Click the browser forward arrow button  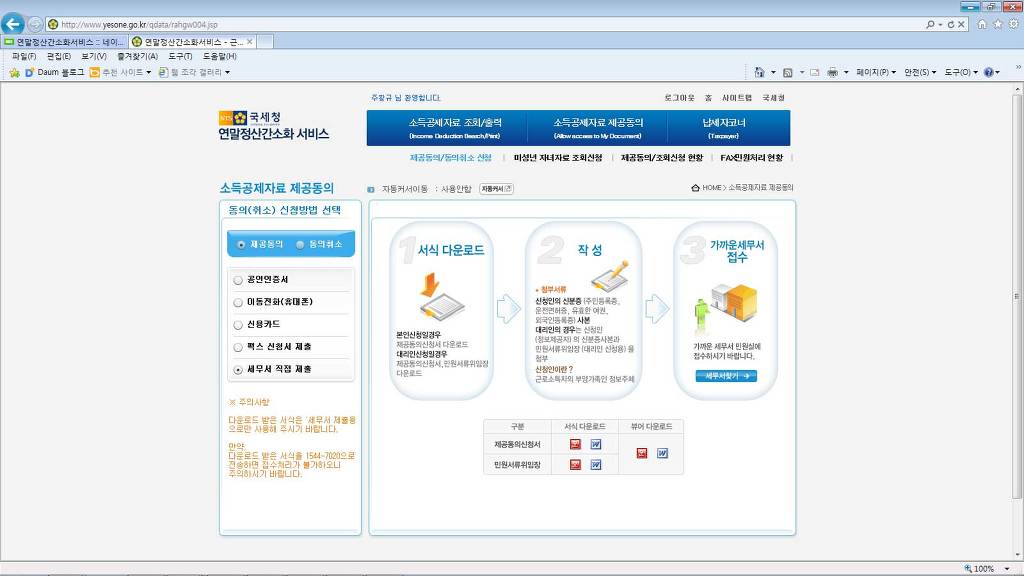point(35,25)
